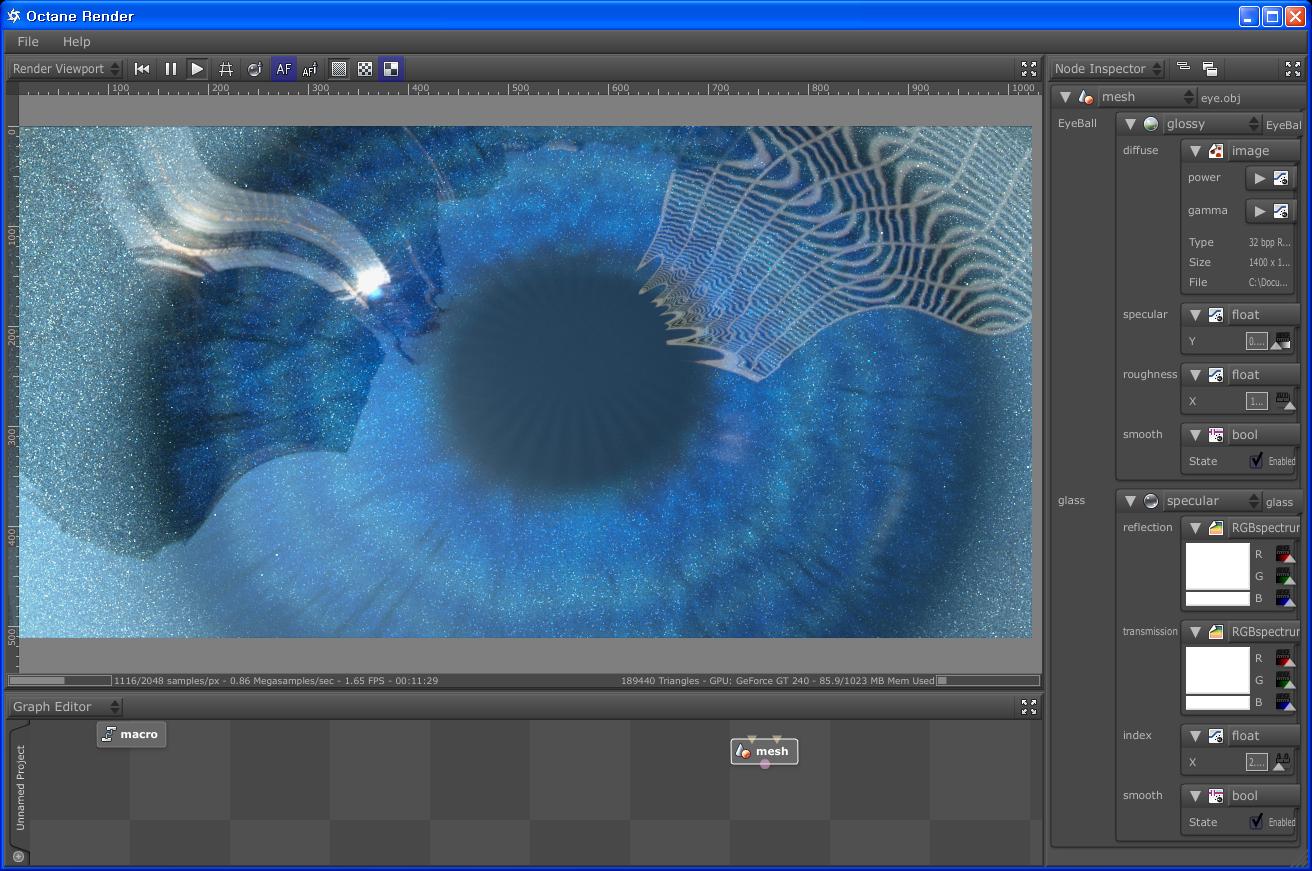The height and width of the screenshot is (871, 1312).
Task: Collapse the mesh node in inspector
Action: [1065, 97]
